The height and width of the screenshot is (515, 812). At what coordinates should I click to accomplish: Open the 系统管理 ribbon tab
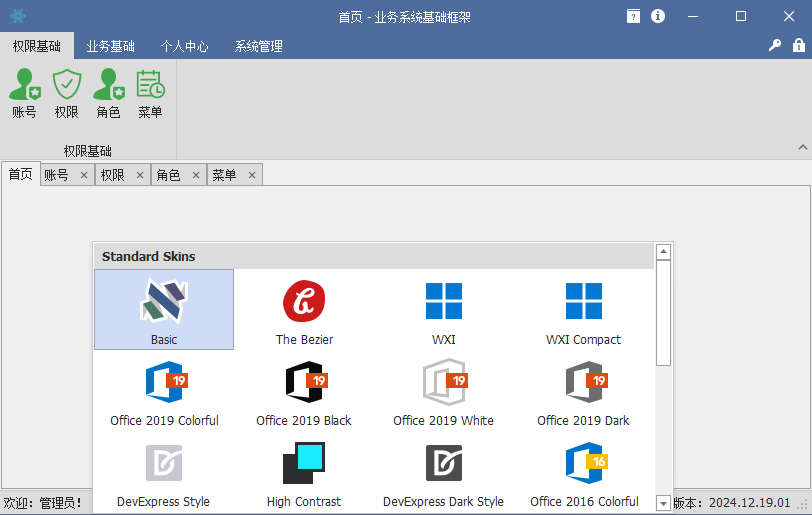tap(258, 46)
